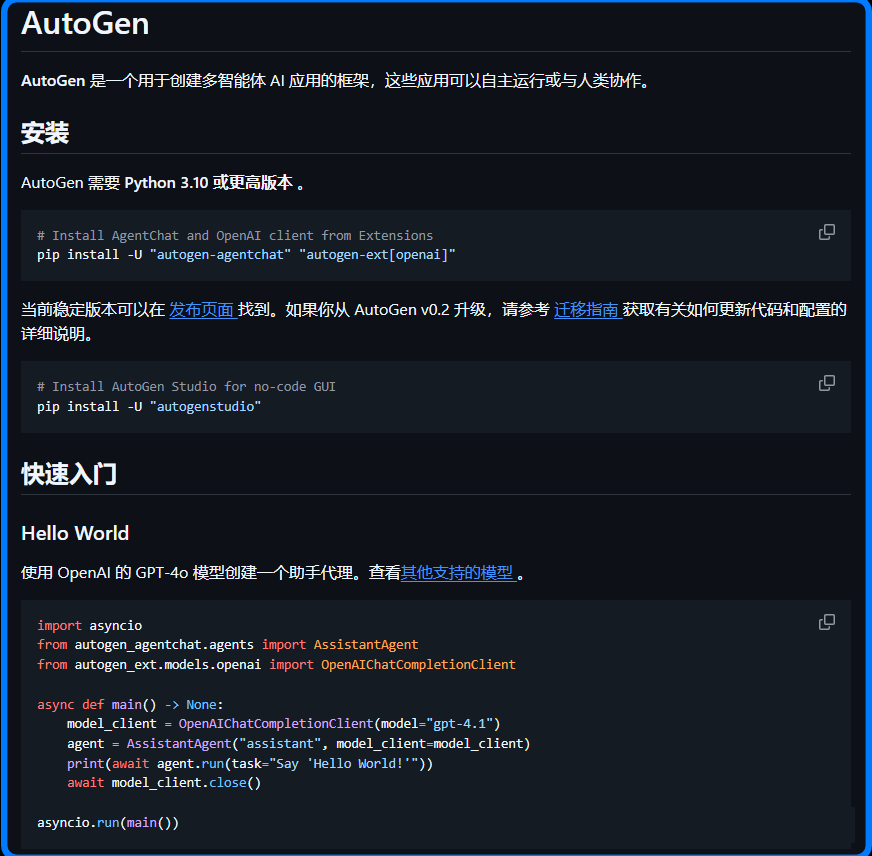Screen dimensions: 872x856
Task: Copy the Hello World Python code block
Action: (x=826, y=622)
